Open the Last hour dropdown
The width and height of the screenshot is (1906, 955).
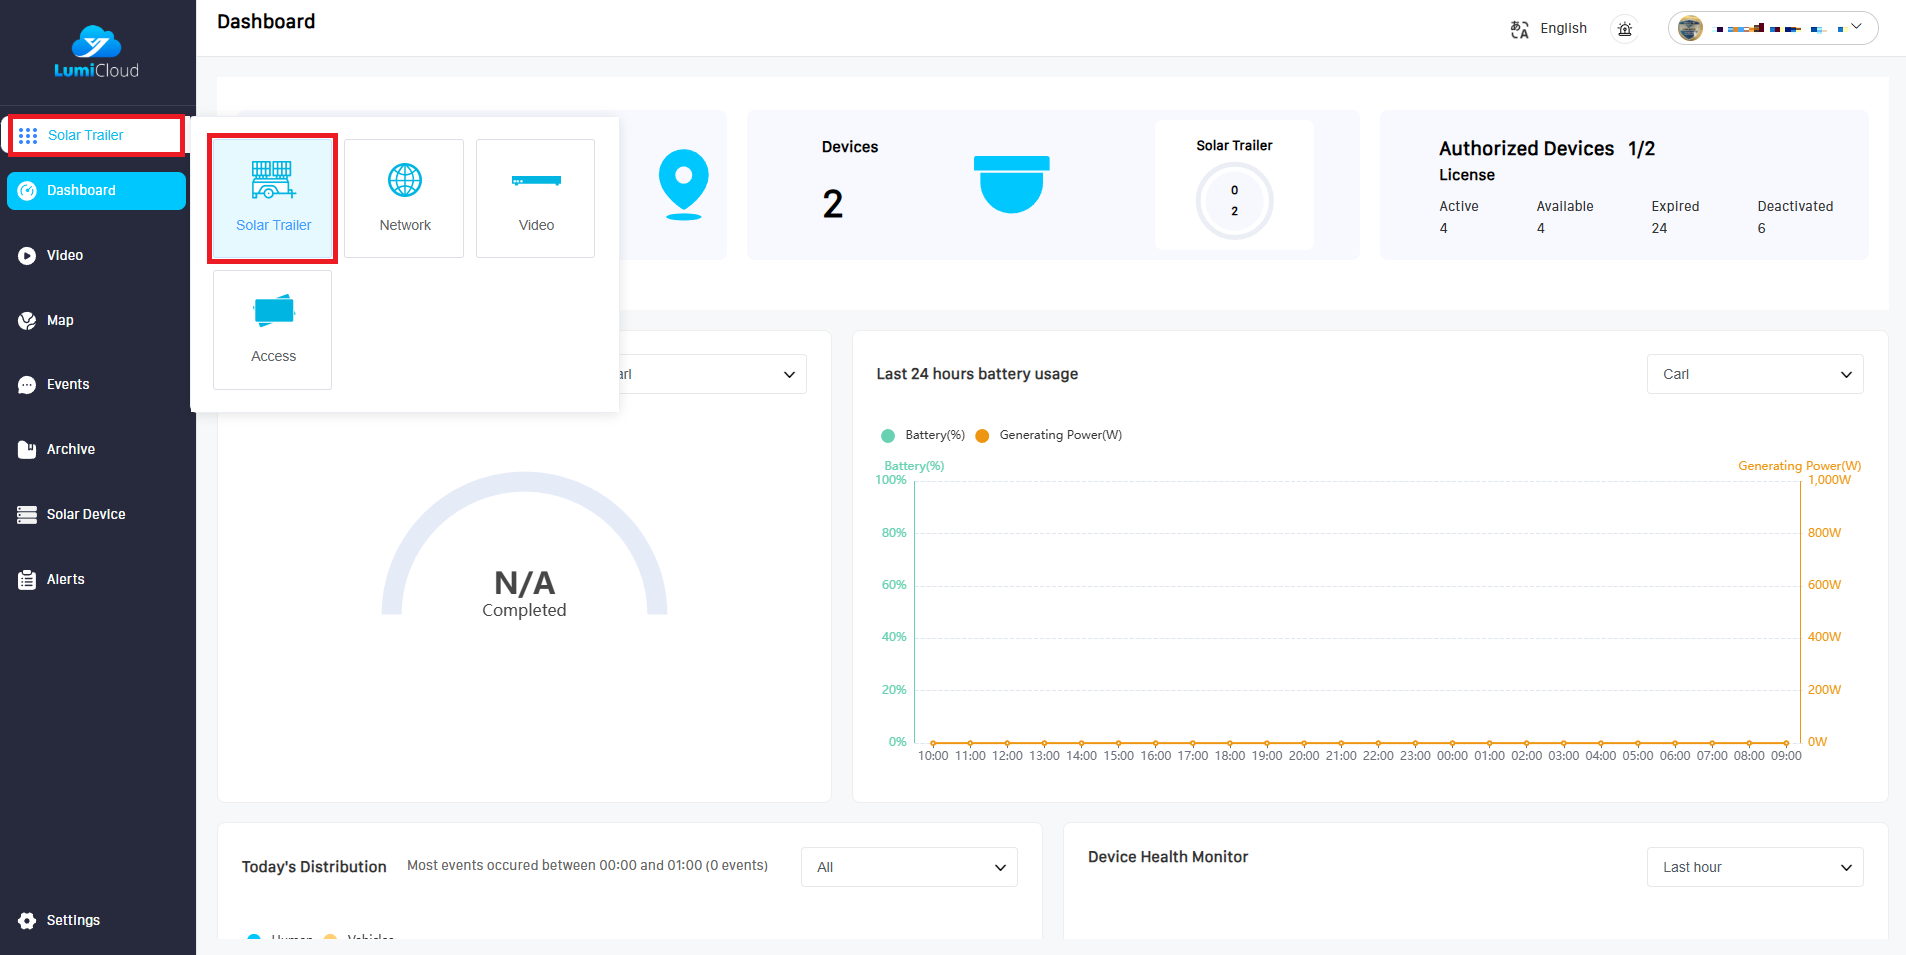(x=1754, y=867)
